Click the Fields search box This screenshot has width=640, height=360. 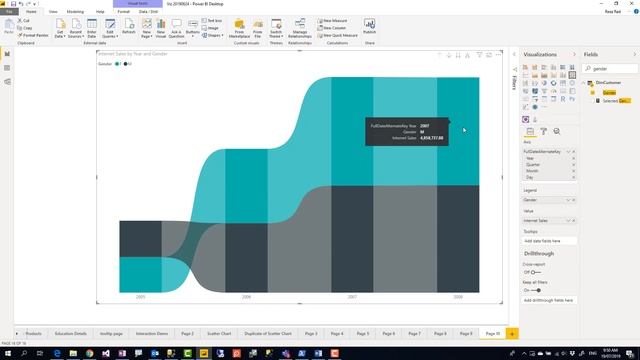(x=610, y=69)
